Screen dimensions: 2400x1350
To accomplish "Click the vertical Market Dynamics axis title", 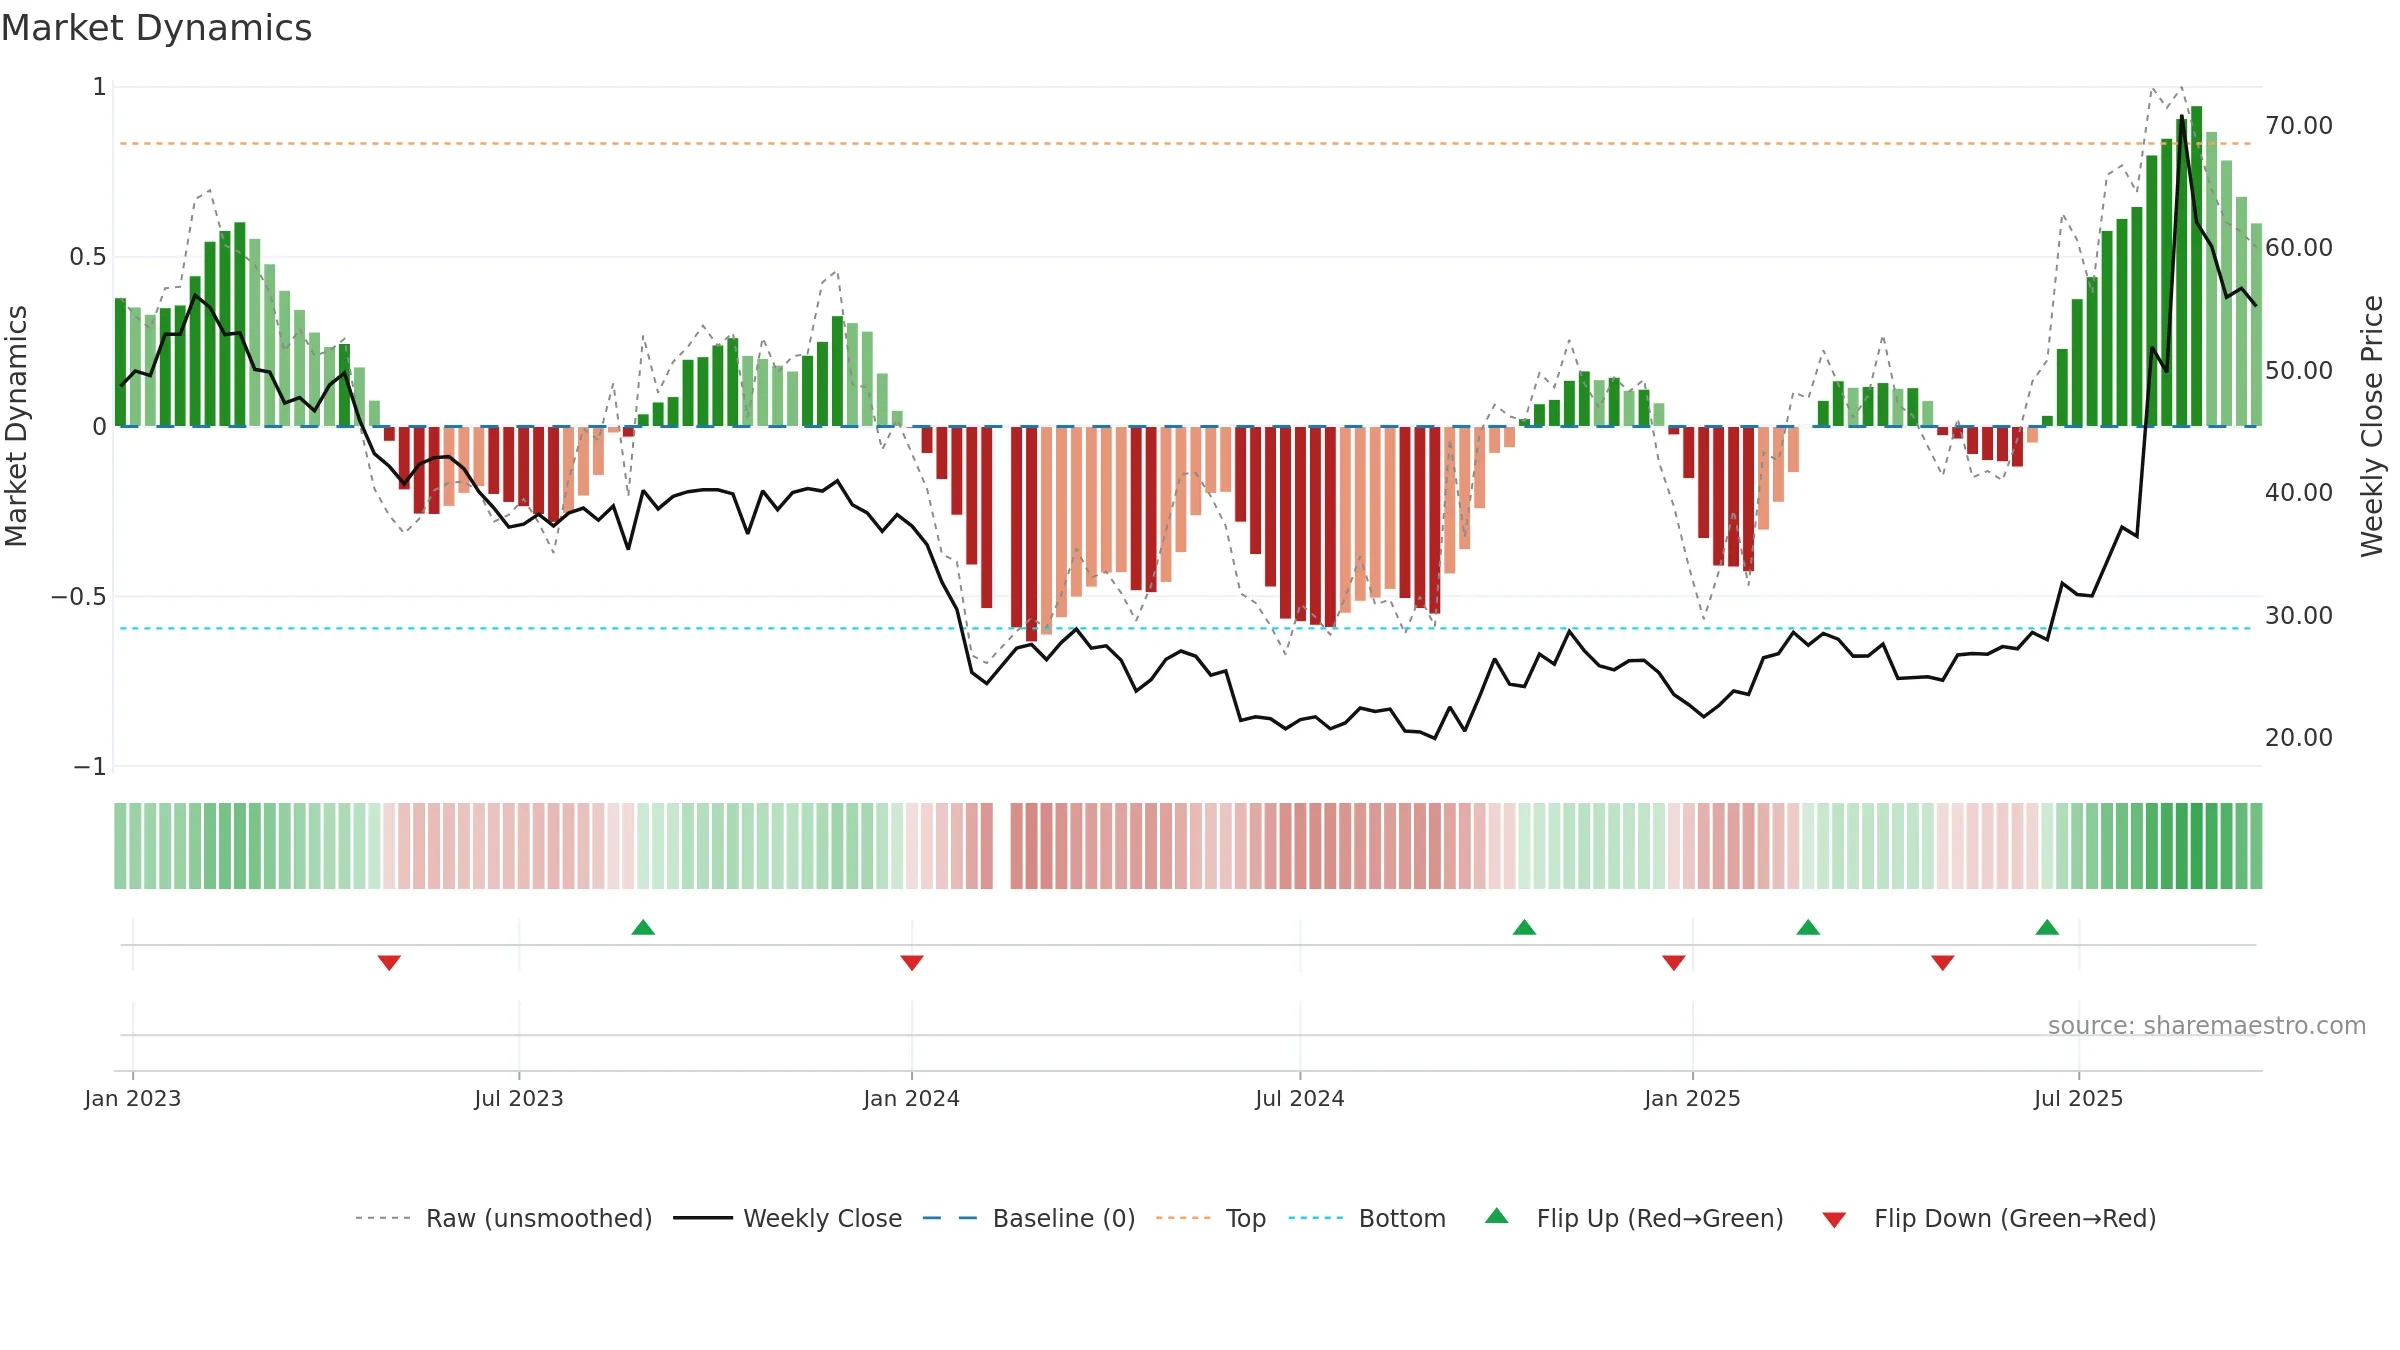I will pyautogui.click(x=16, y=426).
